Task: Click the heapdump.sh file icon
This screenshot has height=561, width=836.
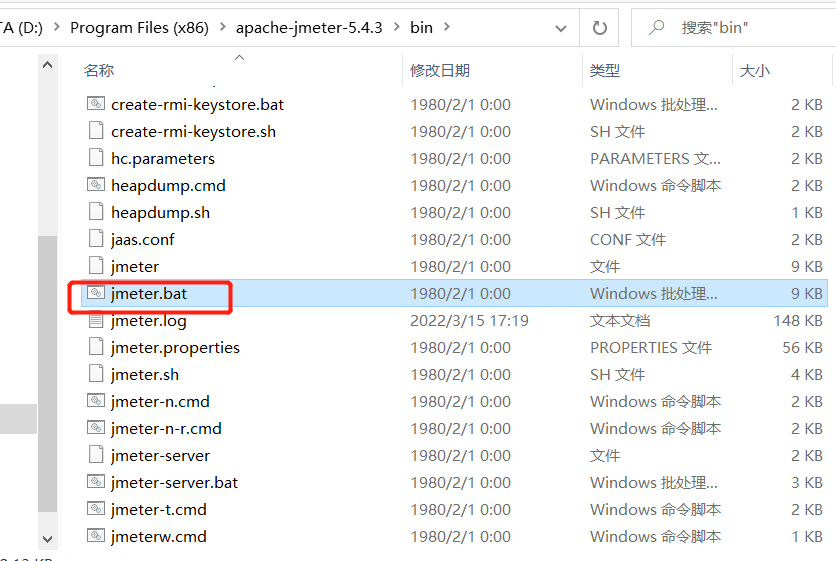Action: (x=96, y=211)
